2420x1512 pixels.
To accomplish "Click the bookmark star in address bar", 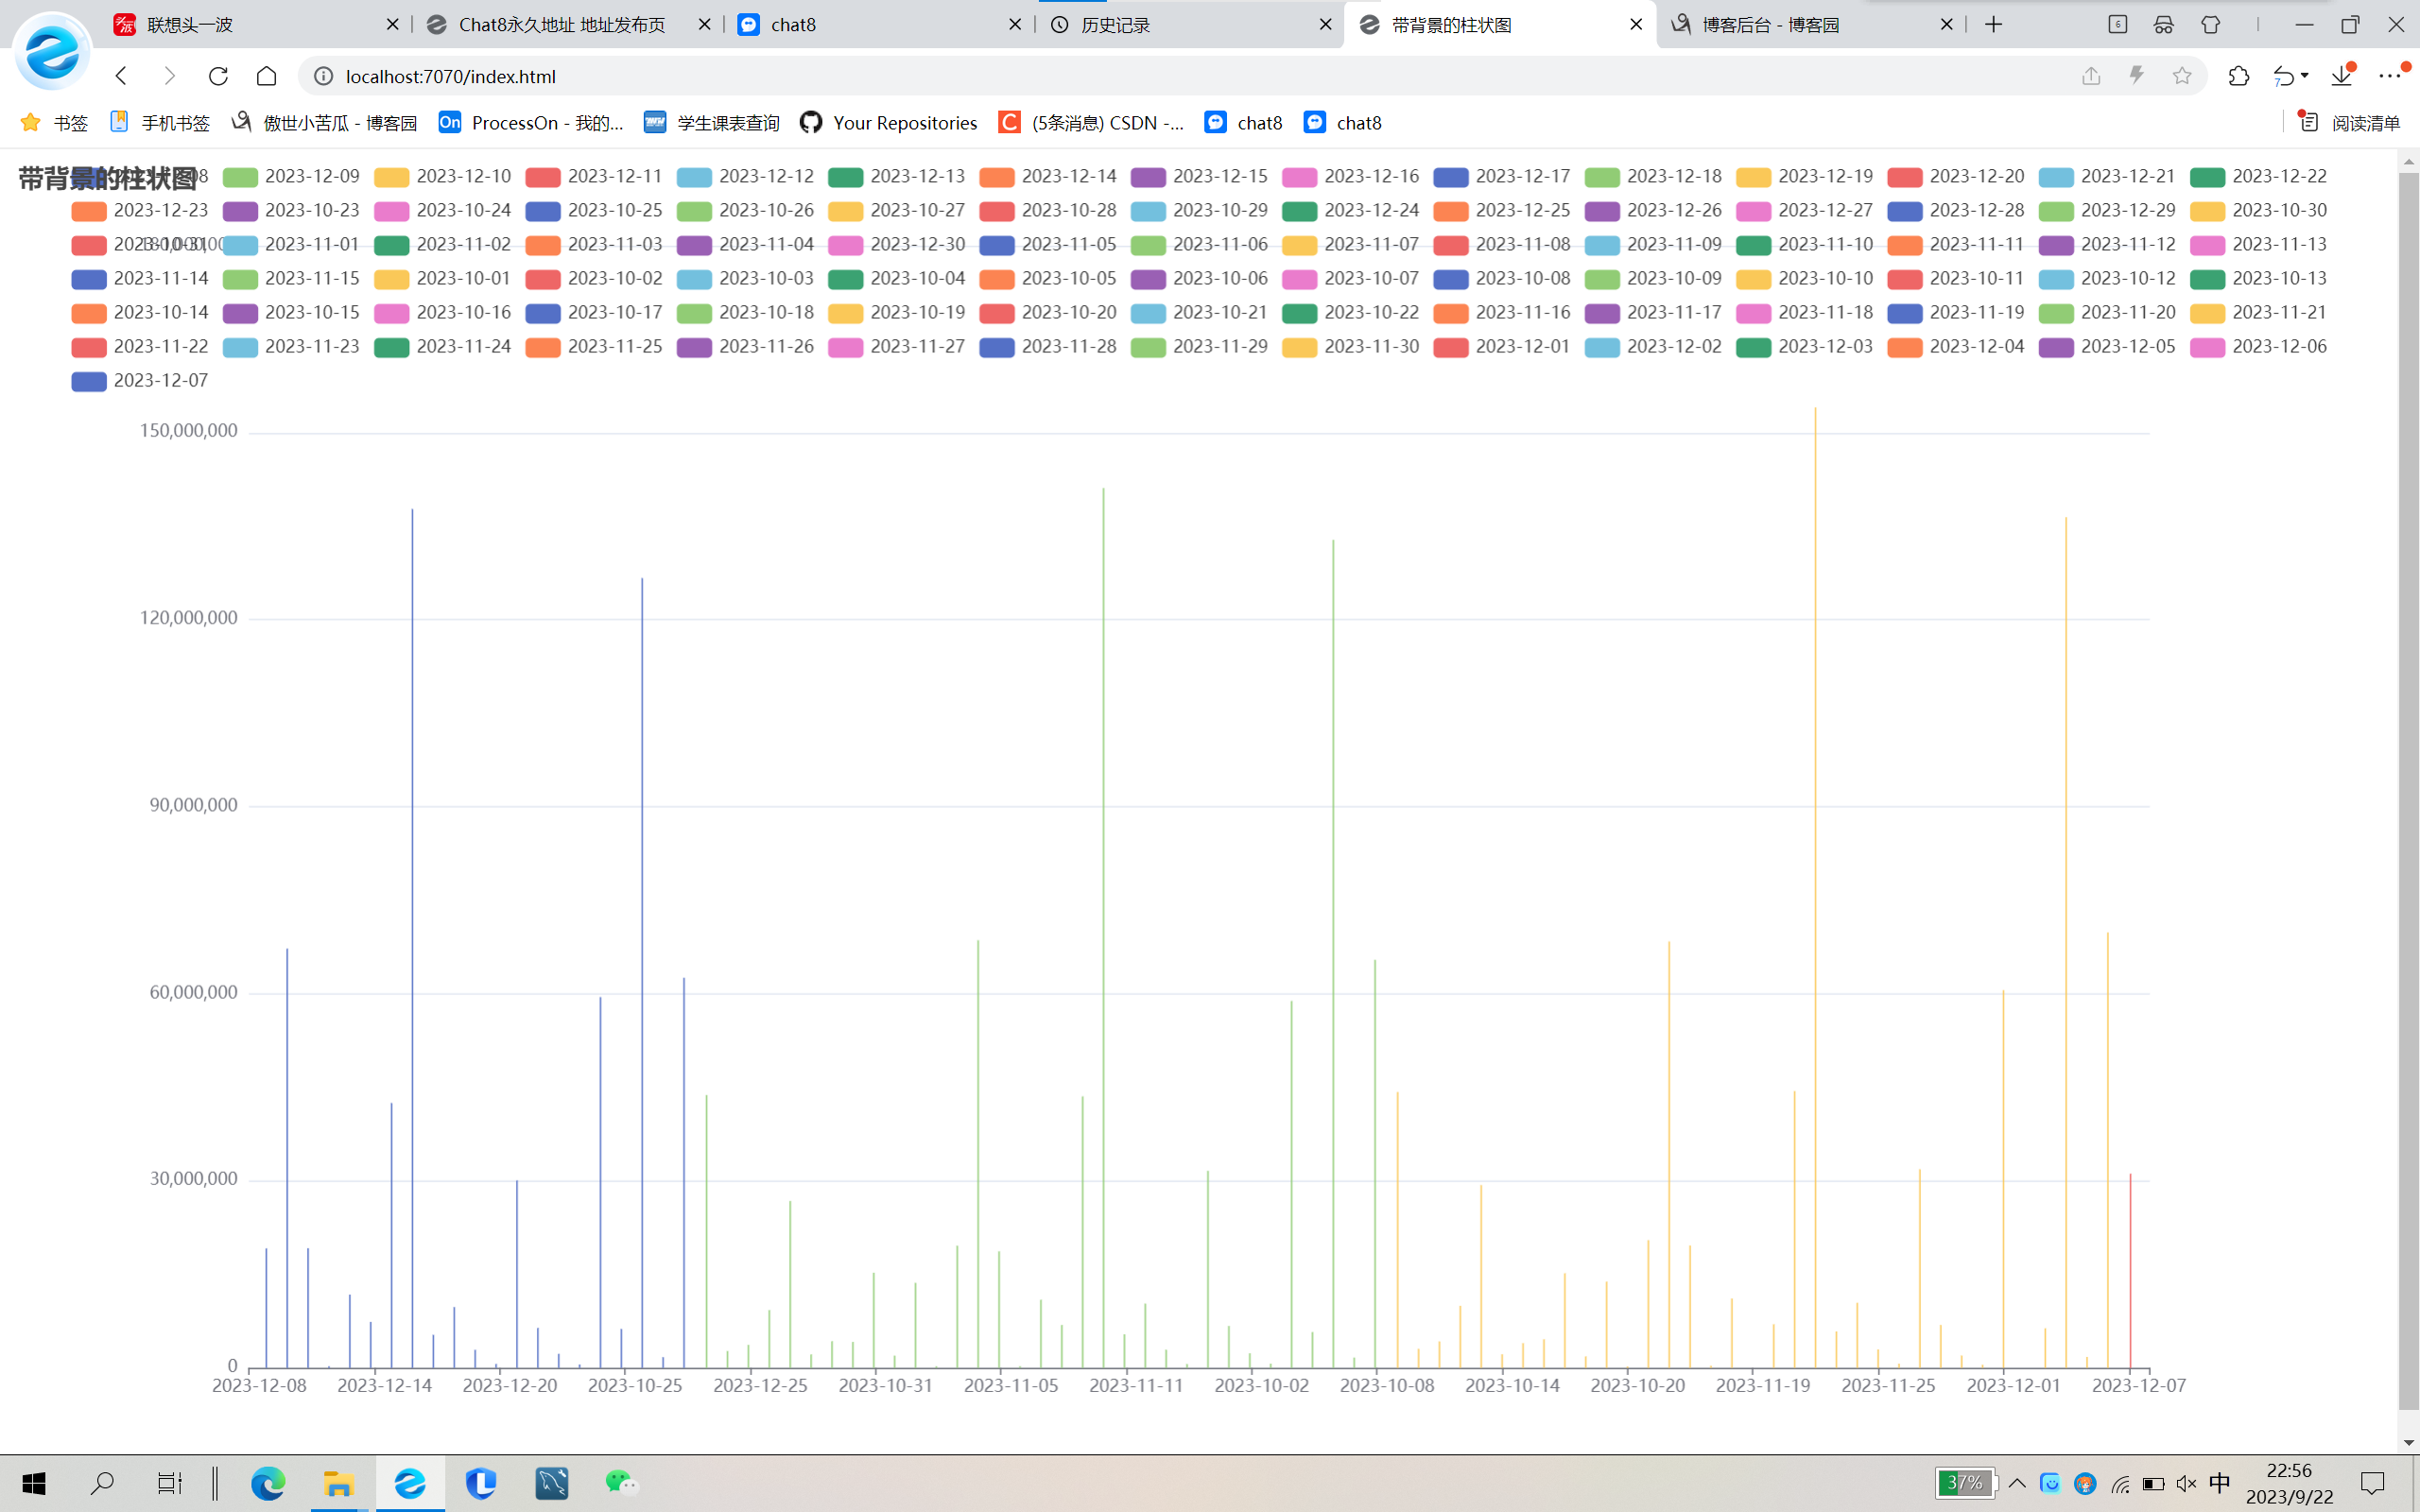I will (2182, 76).
